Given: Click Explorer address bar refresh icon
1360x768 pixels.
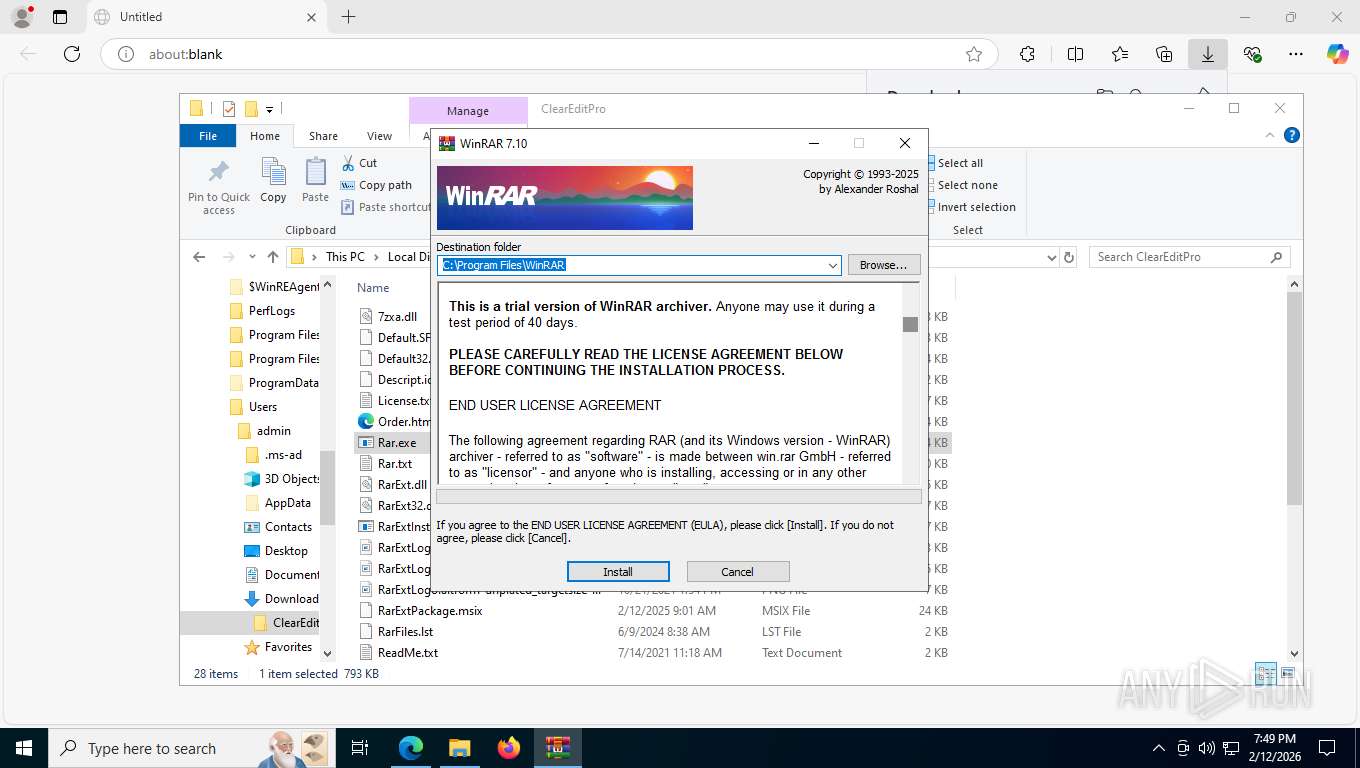Looking at the screenshot, I should pos(1069,257).
